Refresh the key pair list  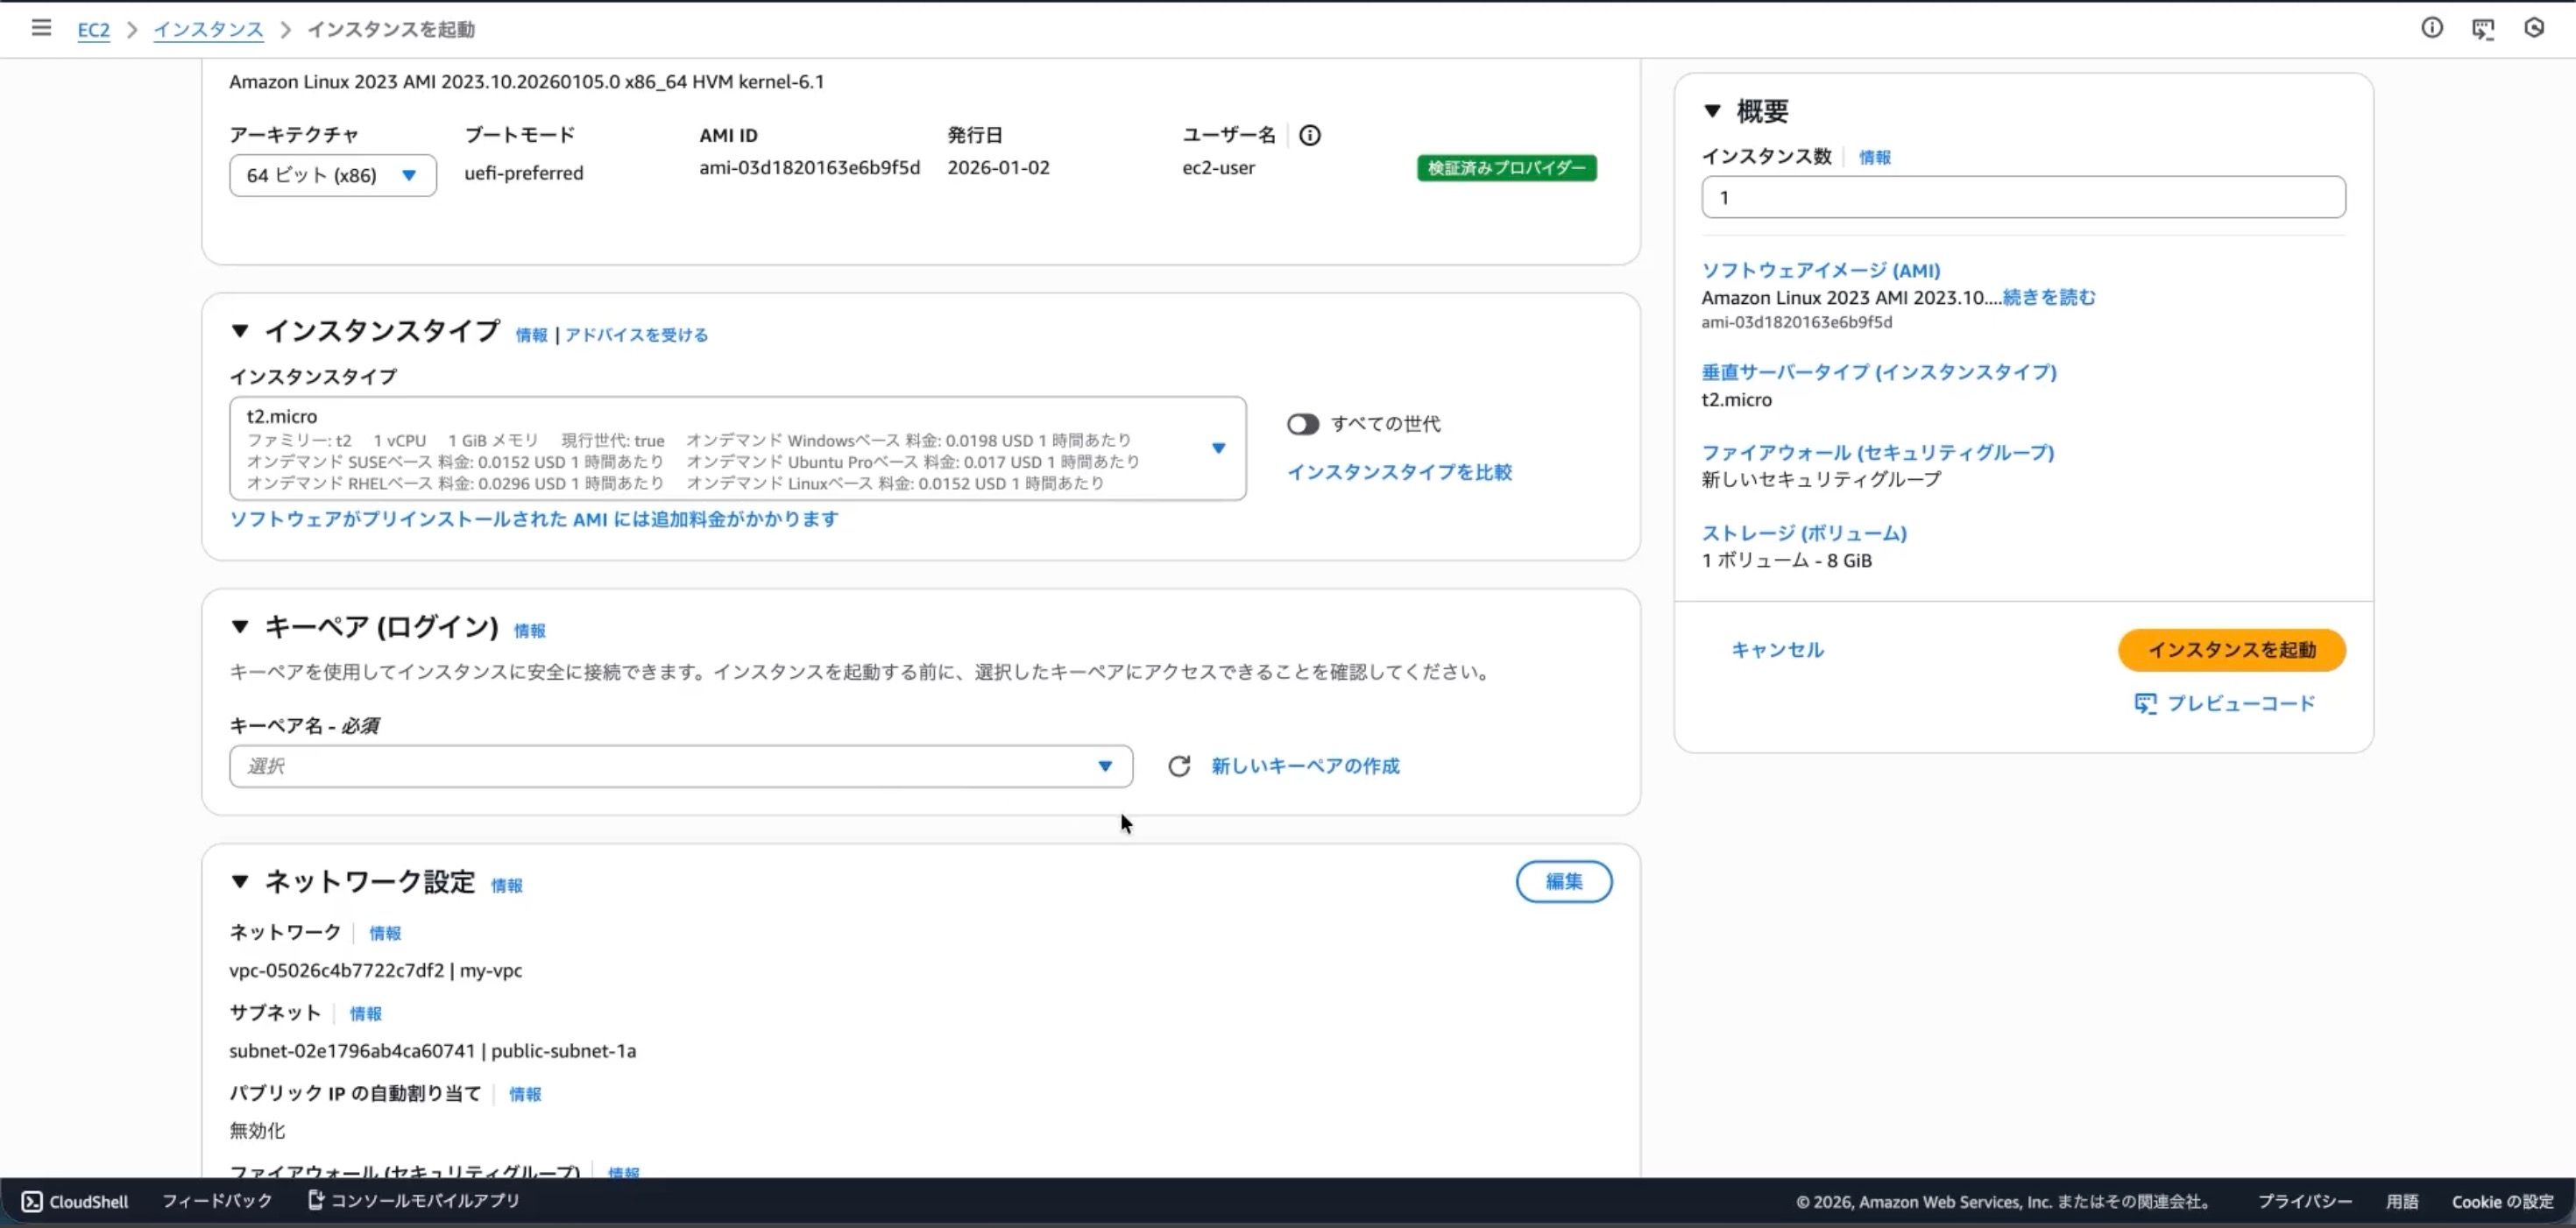[1178, 766]
